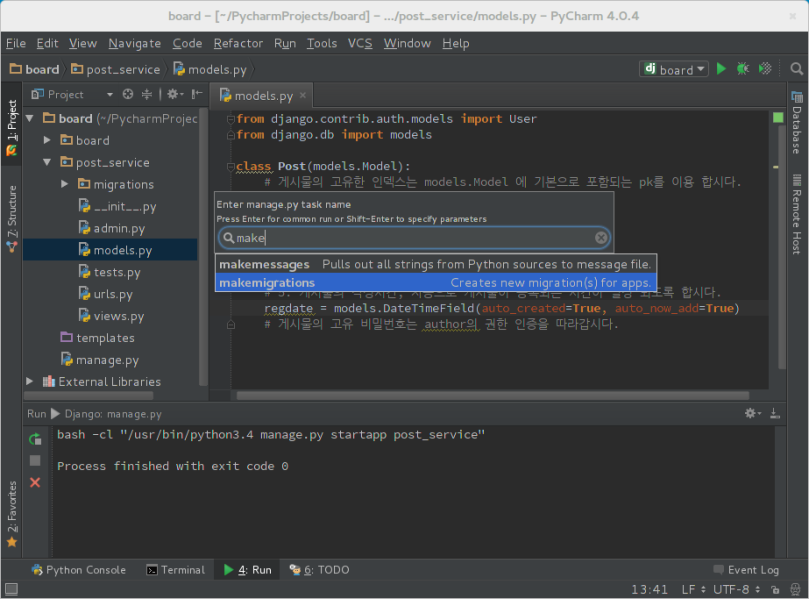Select makemigrations task suggestion
Viewport: 809px width, 599px height.
[436, 283]
